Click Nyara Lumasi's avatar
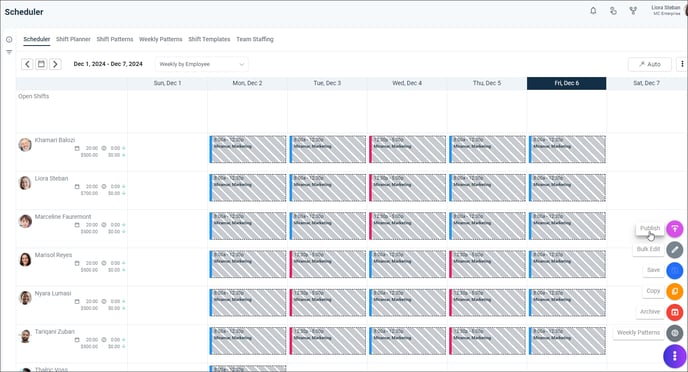Image resolution: width=688 pixels, height=372 pixels. [x=25, y=297]
